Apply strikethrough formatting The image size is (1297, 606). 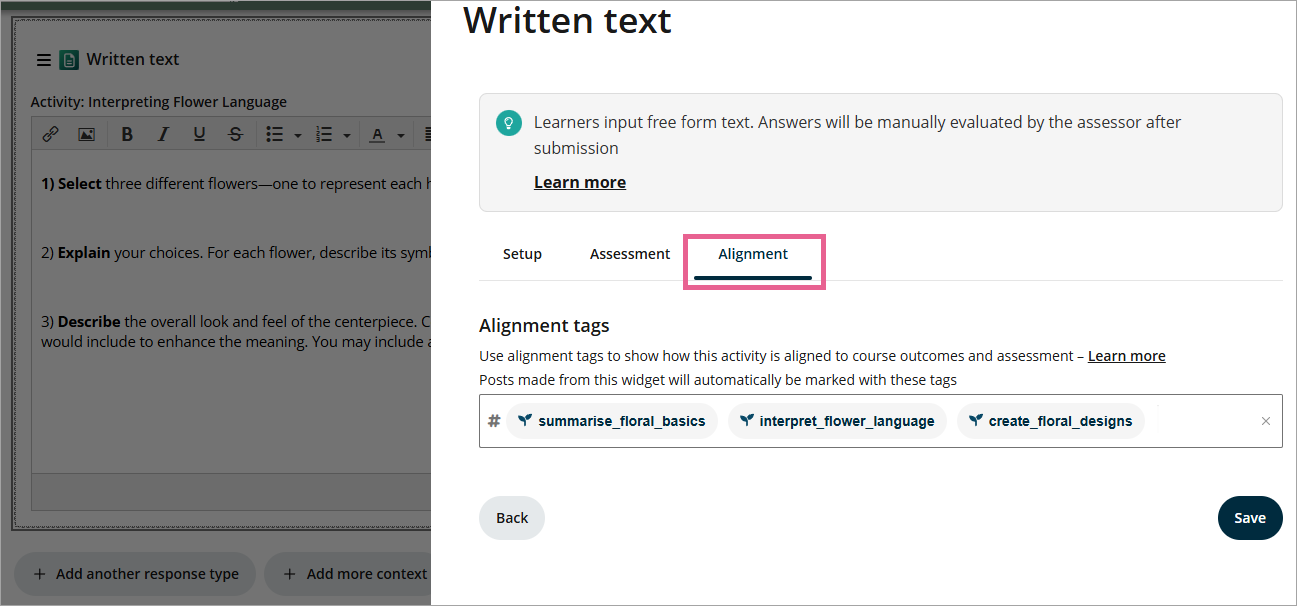(x=235, y=134)
